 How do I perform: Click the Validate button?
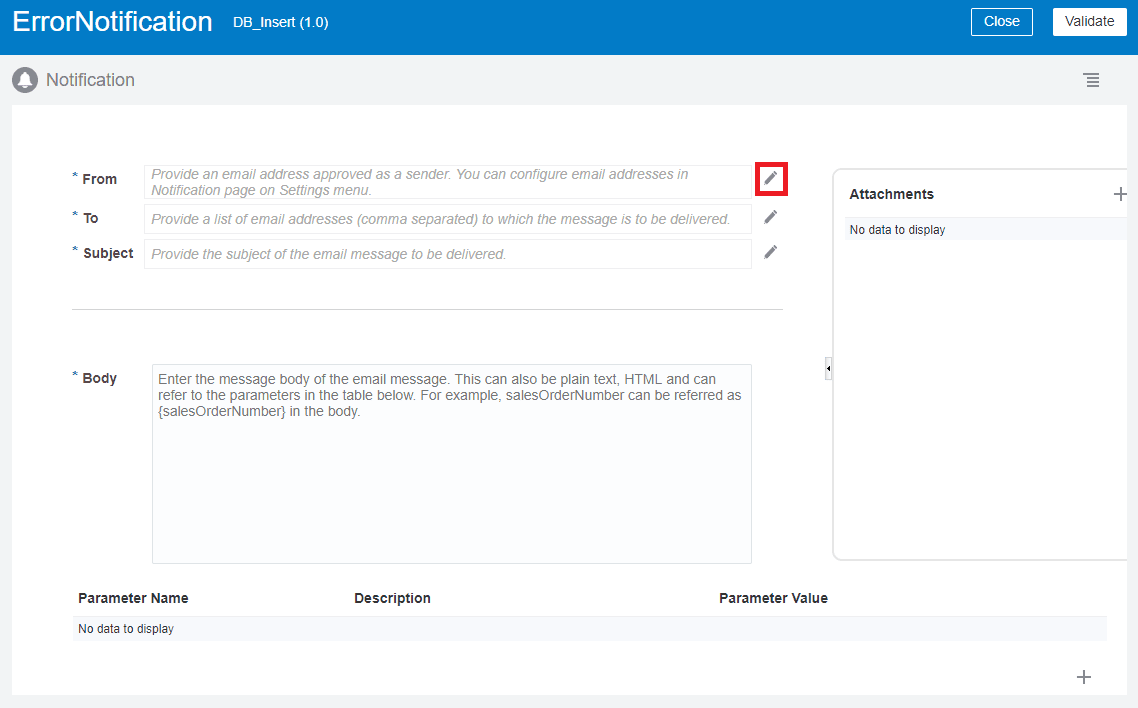point(1089,21)
